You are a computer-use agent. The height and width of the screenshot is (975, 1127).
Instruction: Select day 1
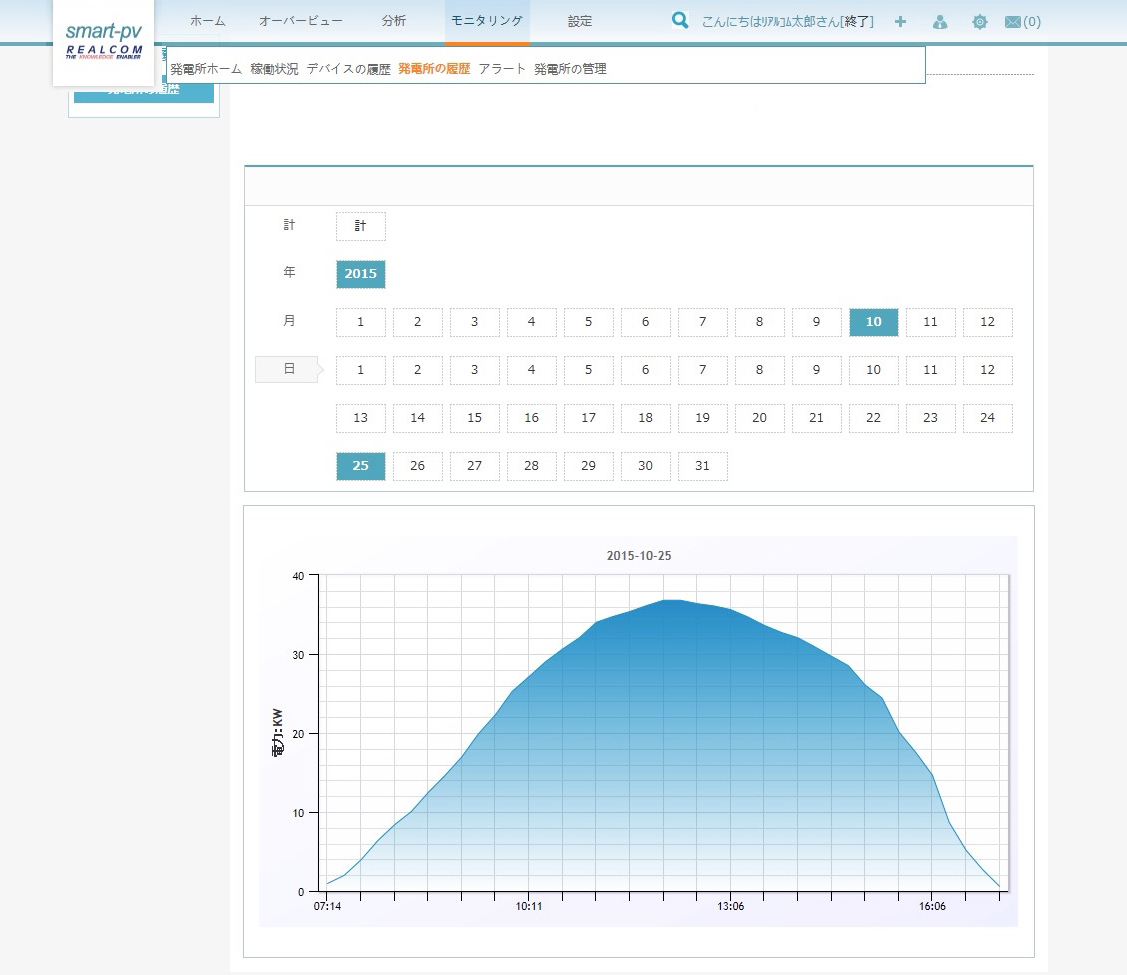tap(361, 370)
